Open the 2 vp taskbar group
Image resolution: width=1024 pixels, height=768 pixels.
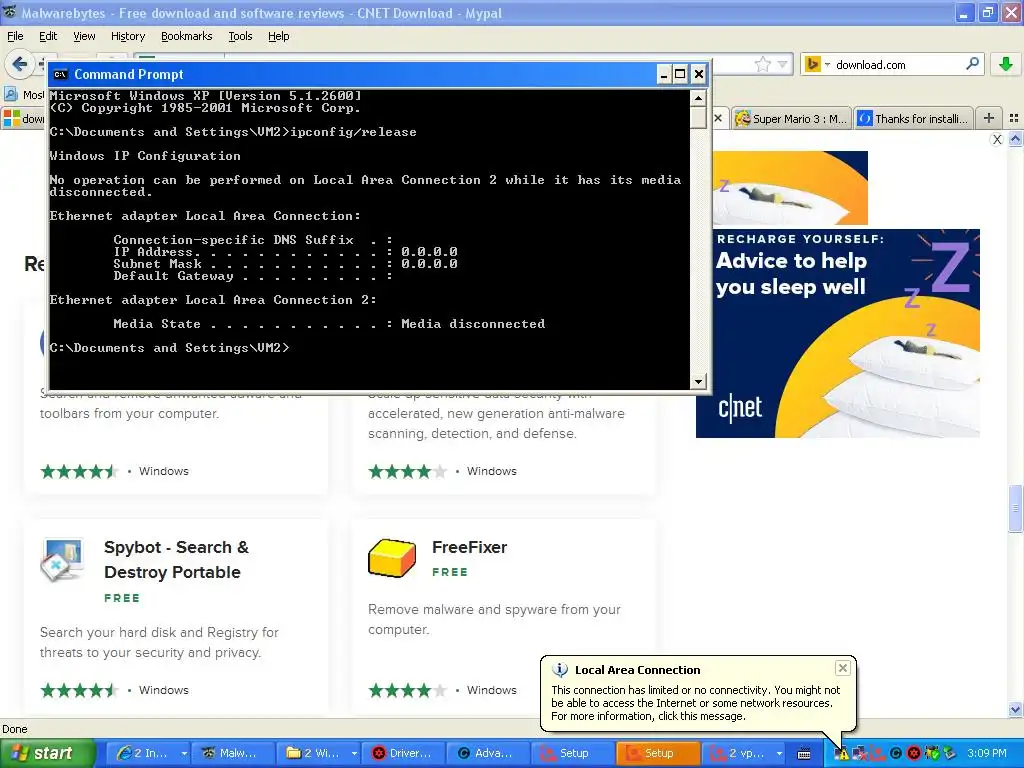click(x=742, y=753)
